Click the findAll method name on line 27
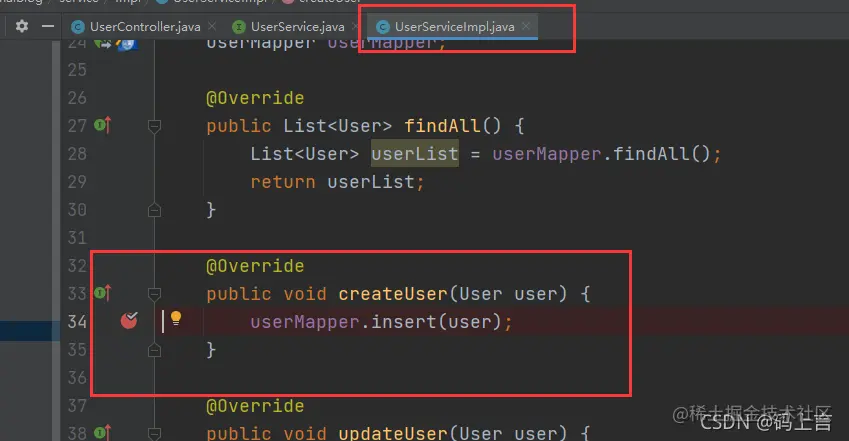 [442, 126]
